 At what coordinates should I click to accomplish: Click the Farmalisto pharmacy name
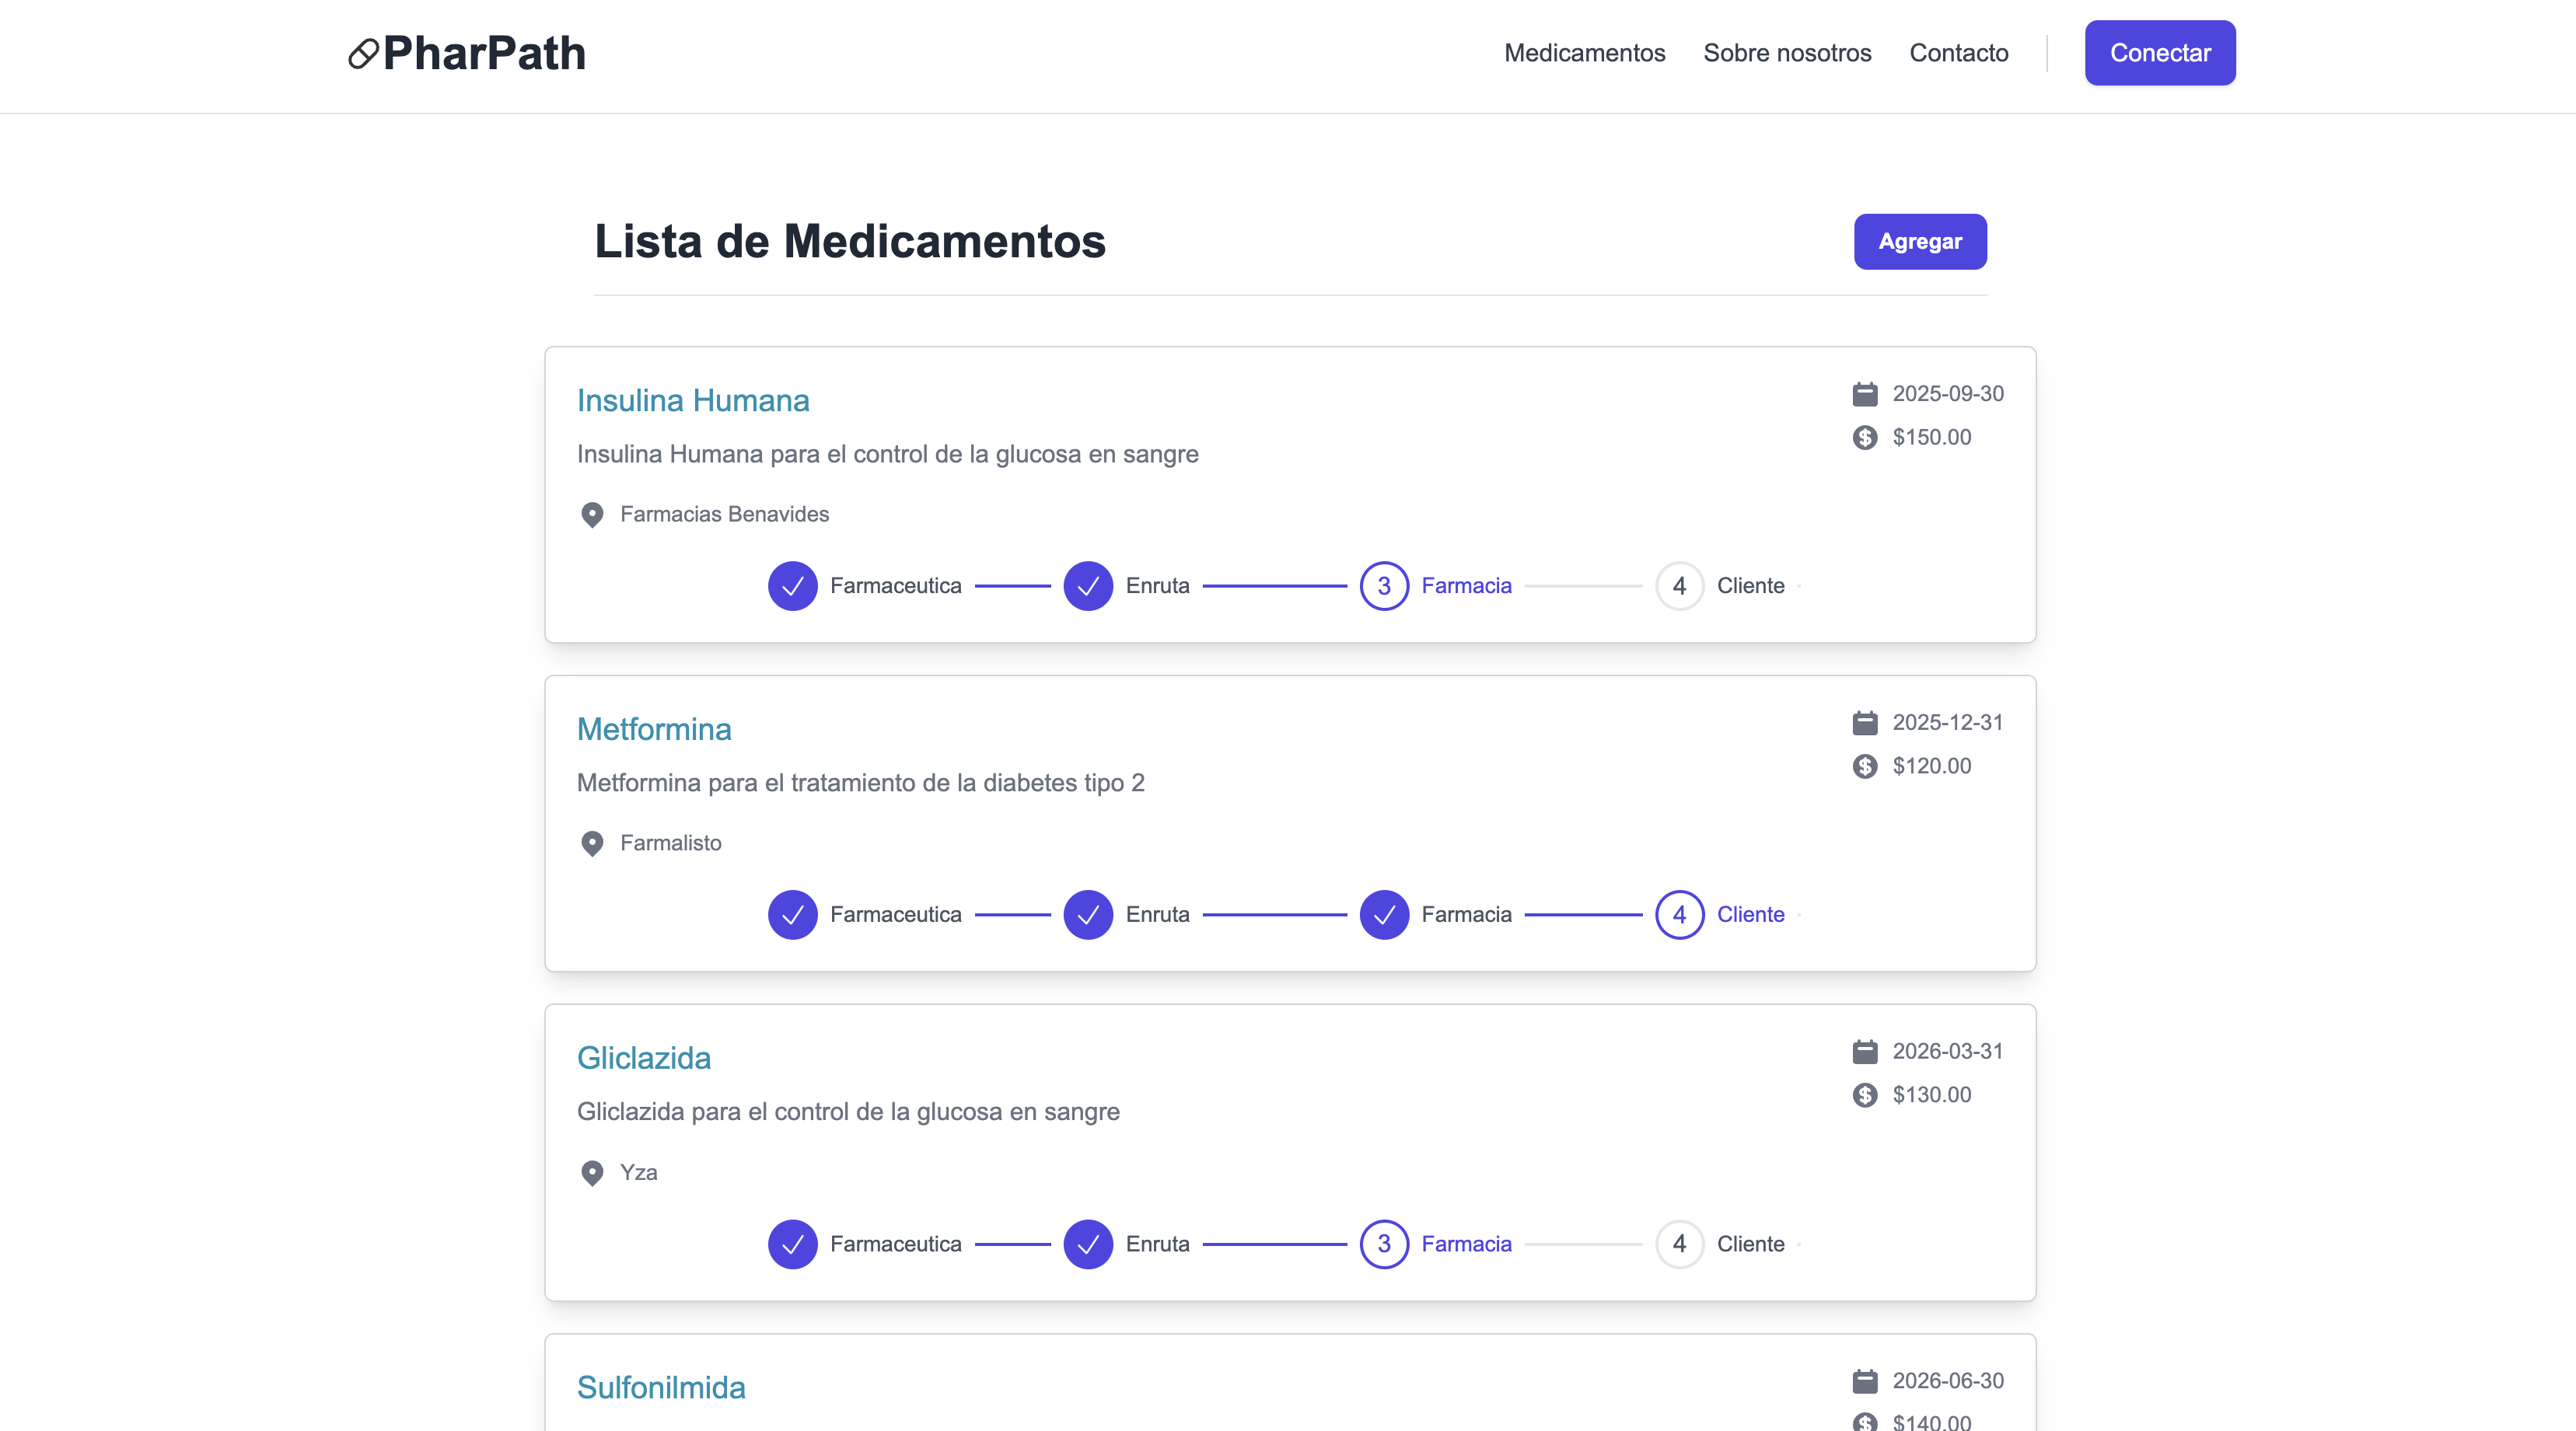[x=671, y=843]
